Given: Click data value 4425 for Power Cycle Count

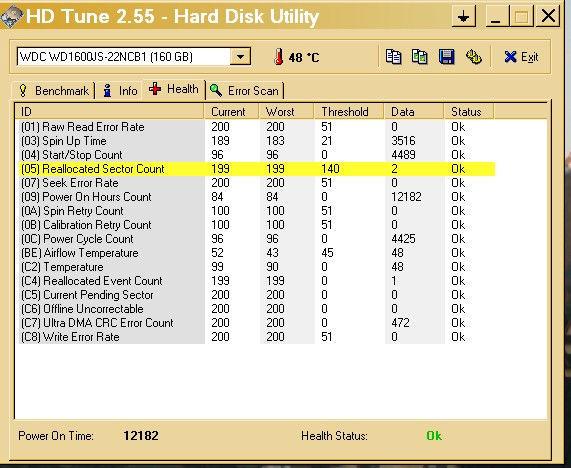Looking at the screenshot, I should tap(403, 239).
